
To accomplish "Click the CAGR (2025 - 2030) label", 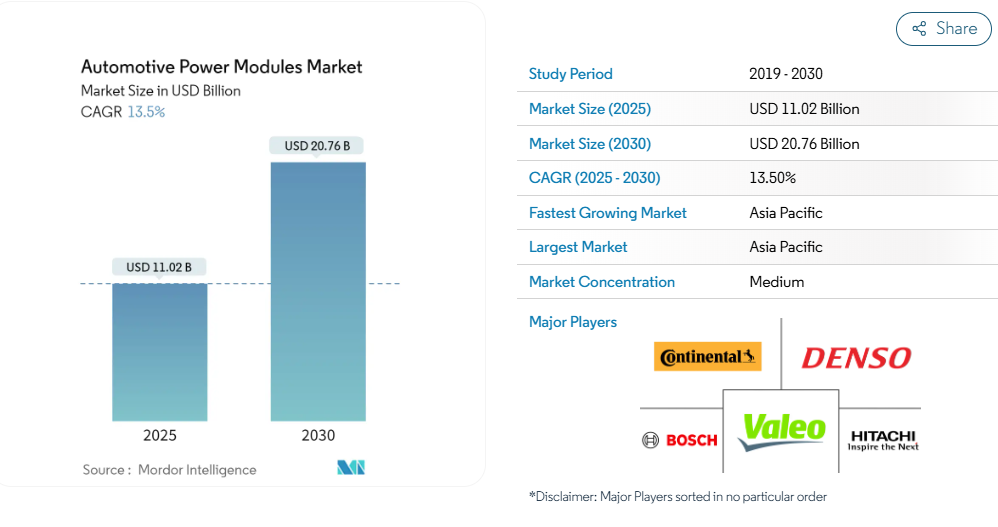I will pyautogui.click(x=594, y=178).
